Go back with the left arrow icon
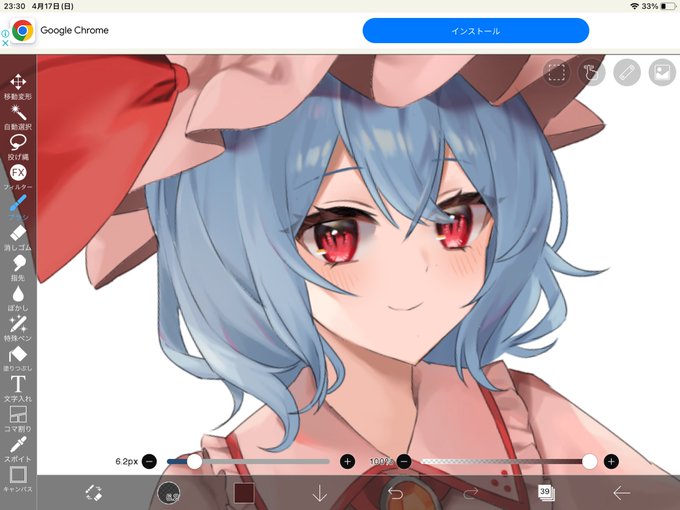Screen dimensions: 680x510 point(621,493)
